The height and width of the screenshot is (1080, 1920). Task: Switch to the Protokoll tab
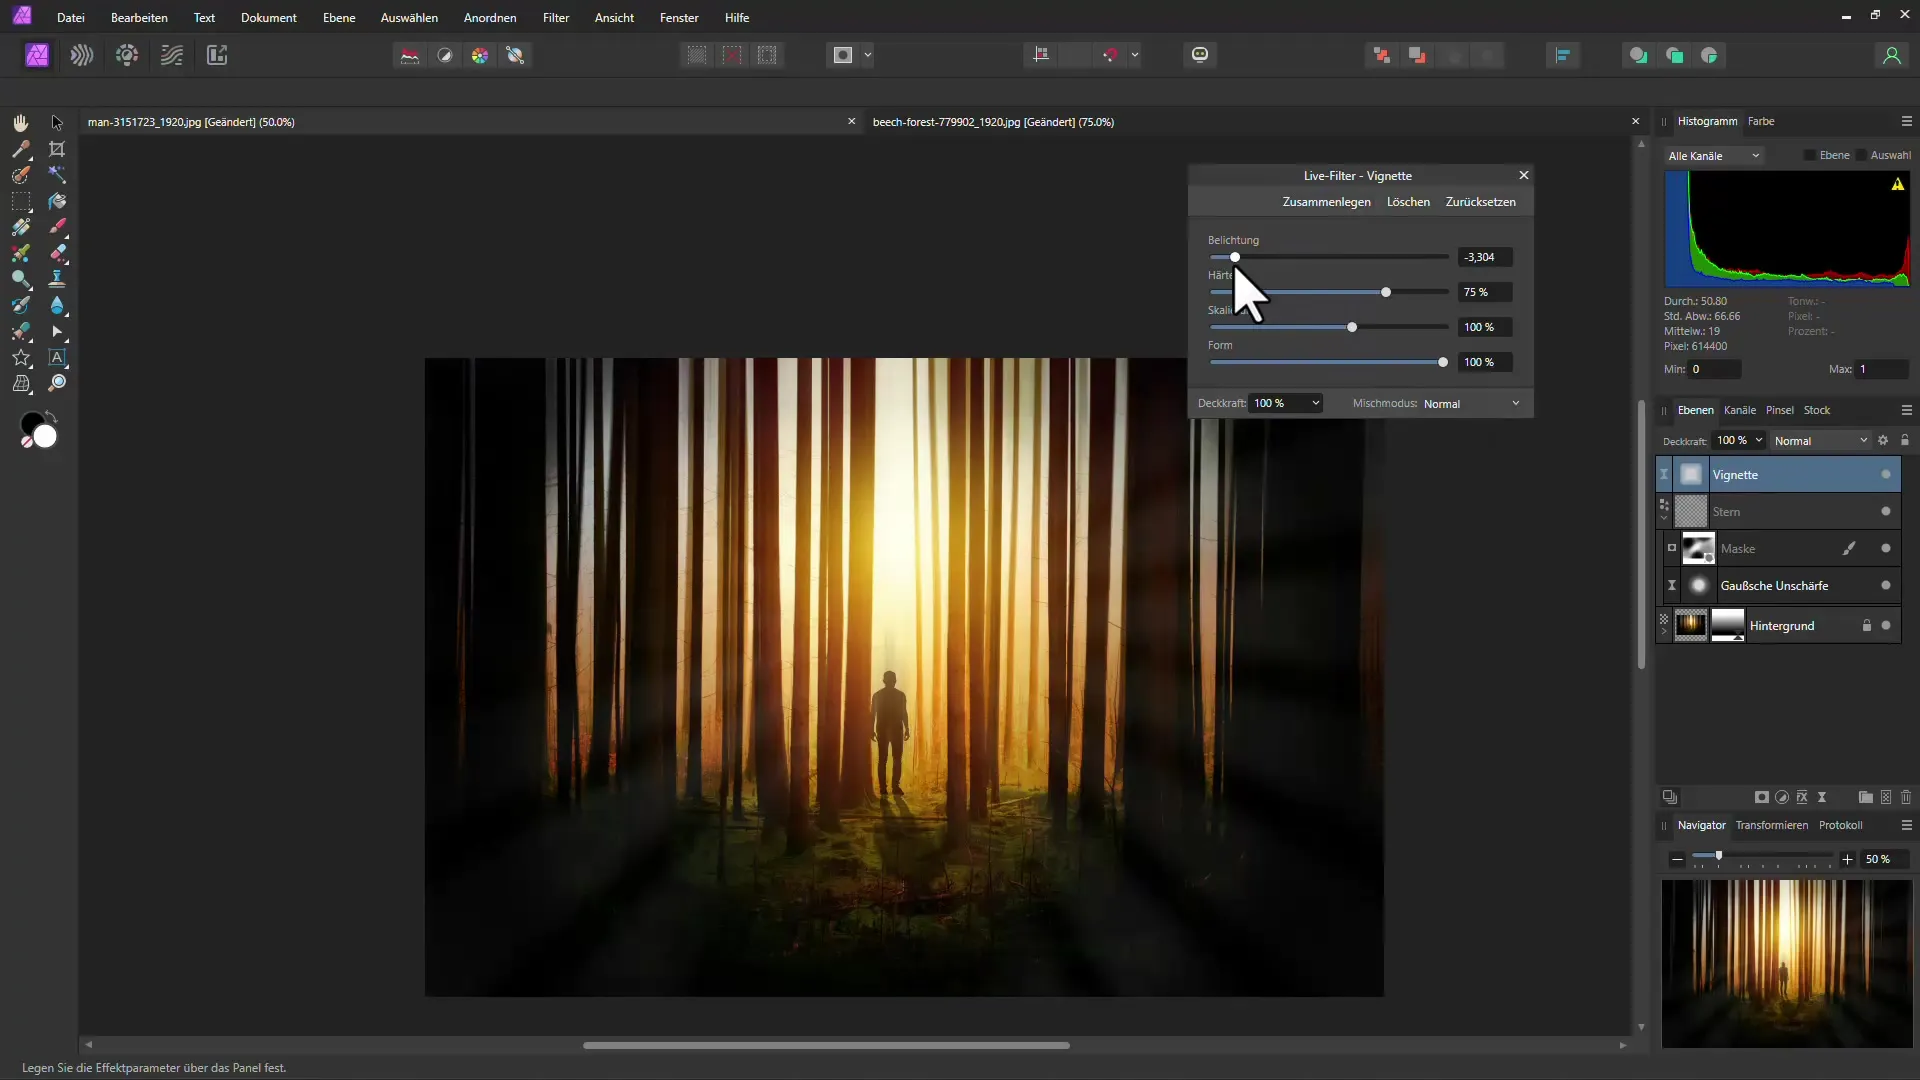tap(1840, 825)
